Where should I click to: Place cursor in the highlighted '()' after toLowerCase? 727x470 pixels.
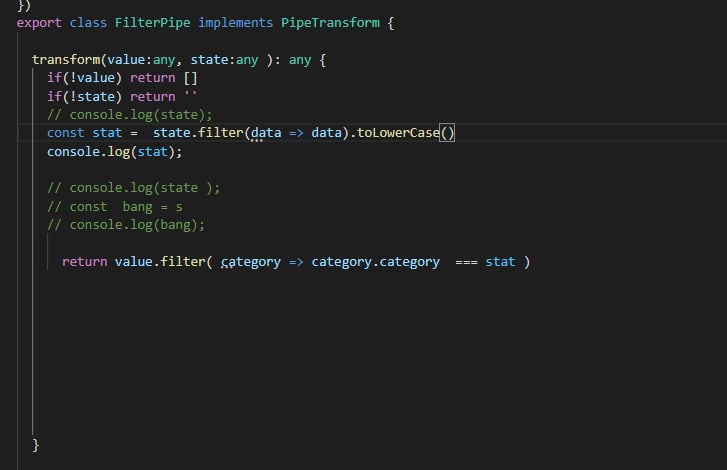(x=447, y=133)
